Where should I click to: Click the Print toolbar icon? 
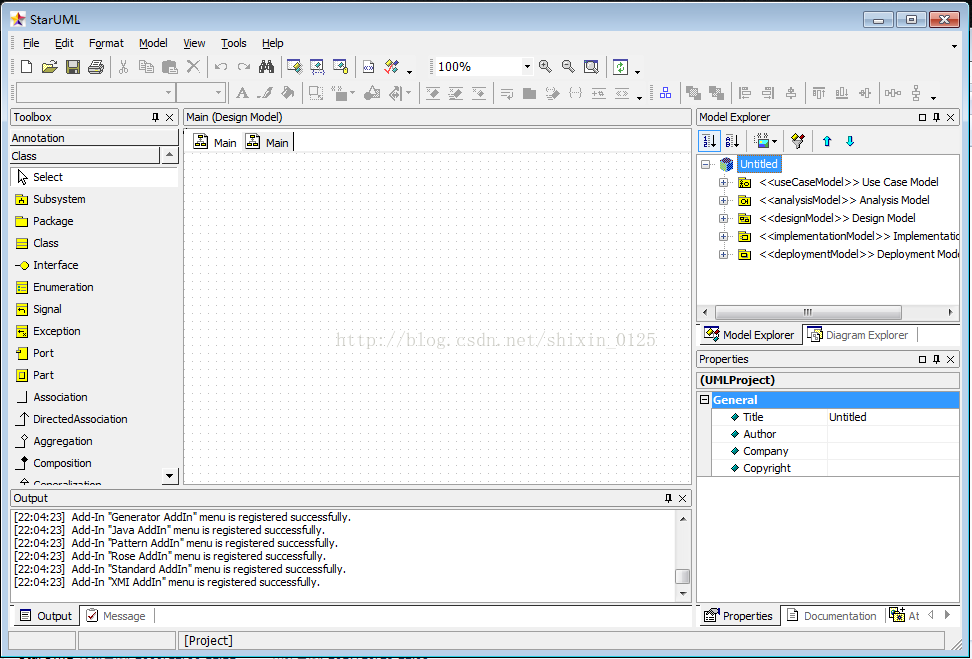[x=95, y=67]
